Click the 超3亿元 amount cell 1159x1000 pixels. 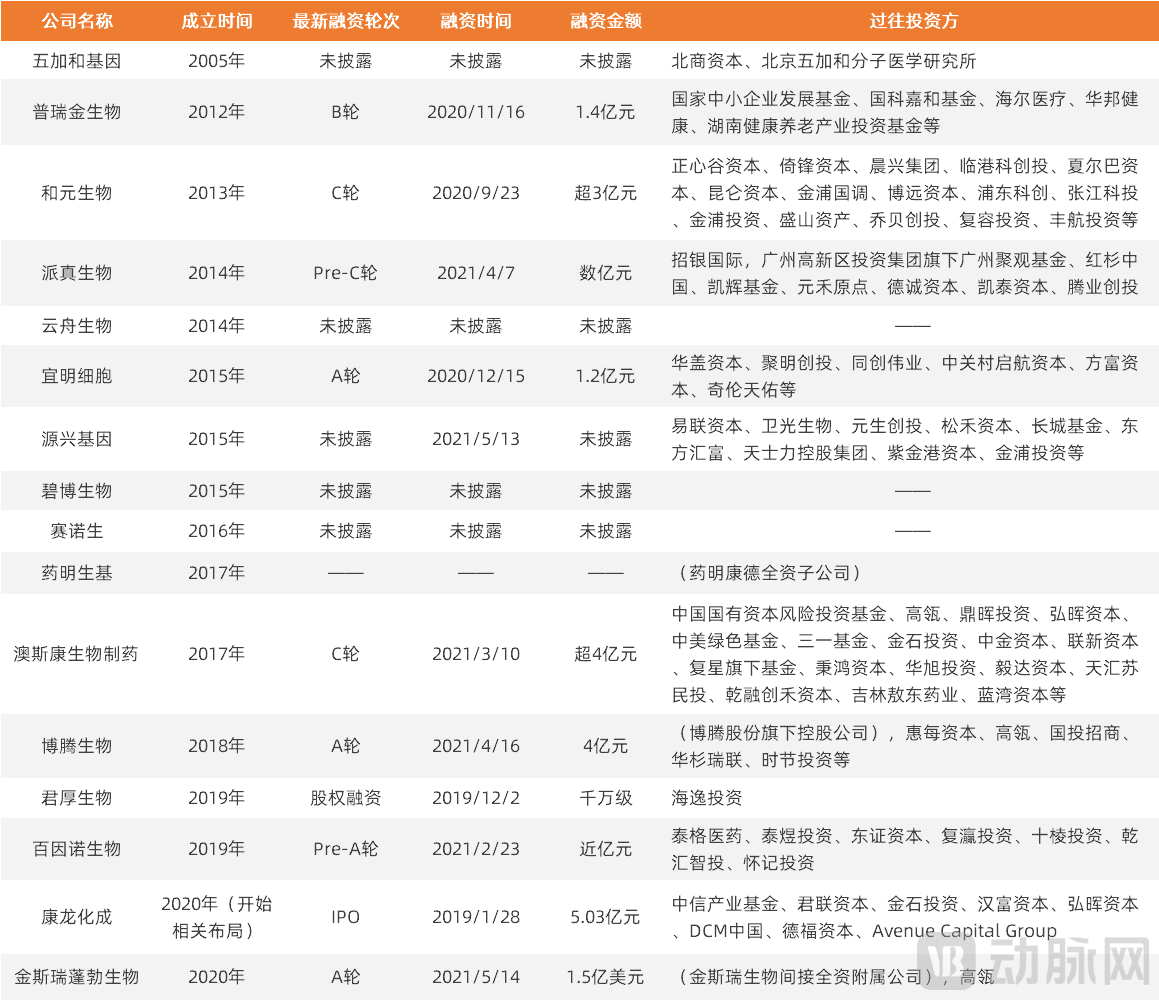click(606, 193)
